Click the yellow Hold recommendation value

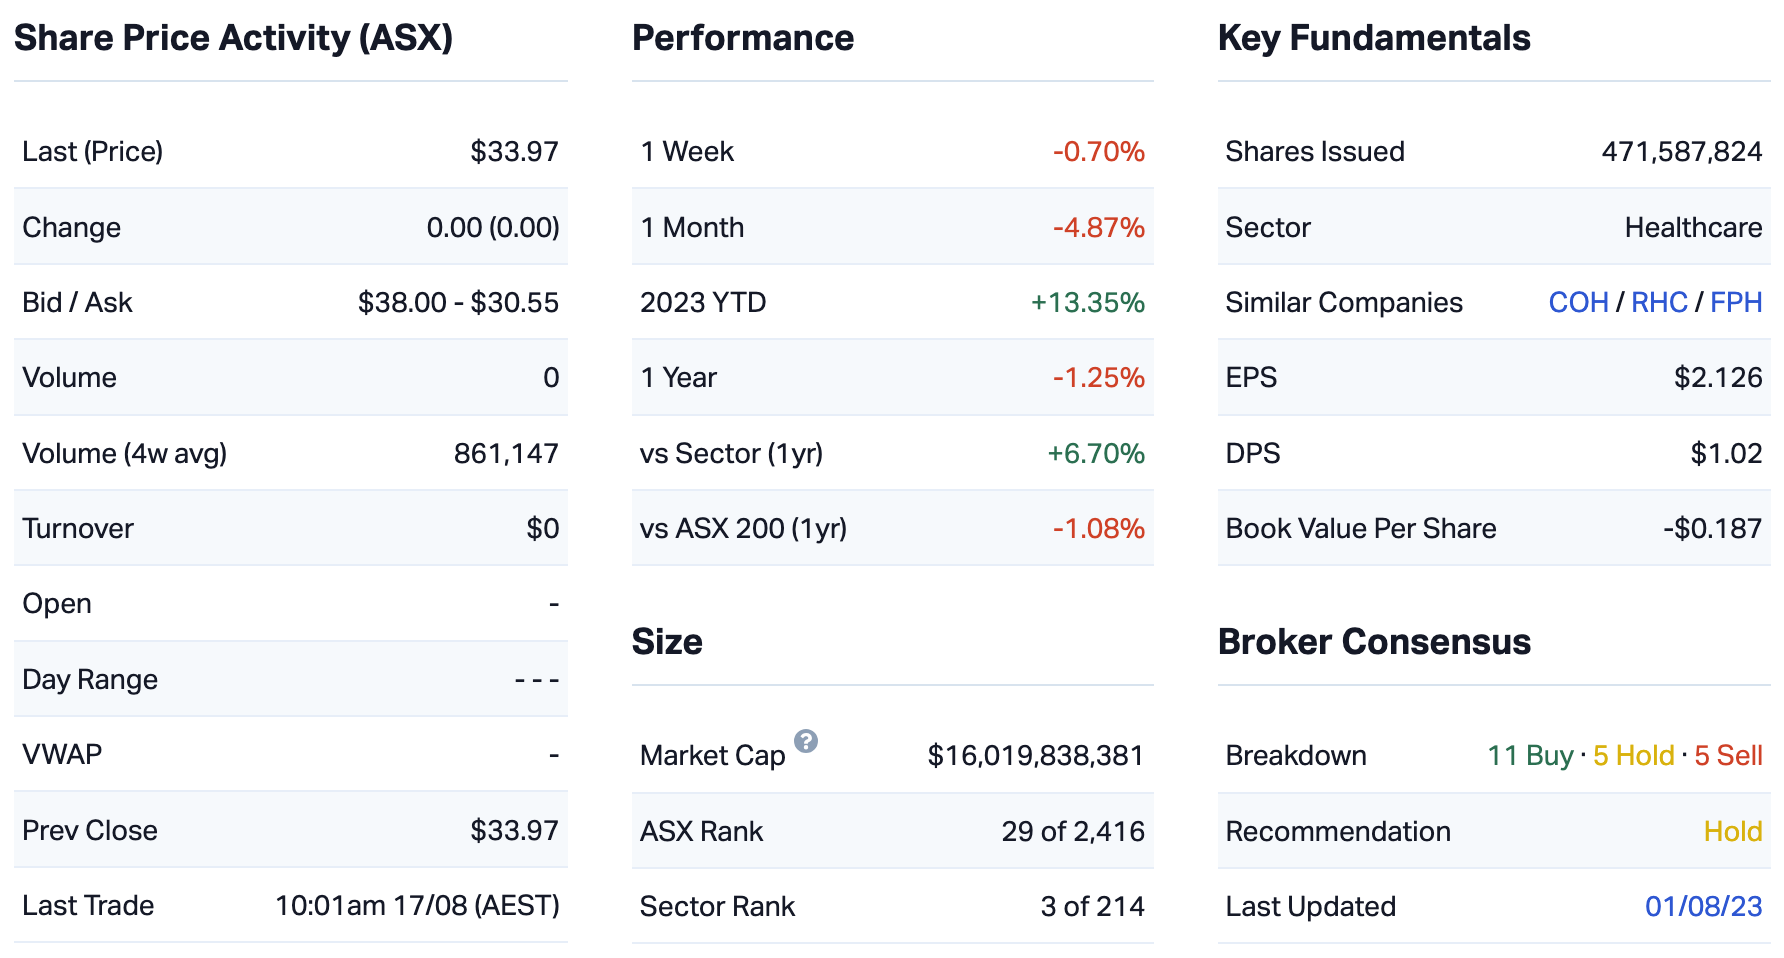pyautogui.click(x=1733, y=831)
